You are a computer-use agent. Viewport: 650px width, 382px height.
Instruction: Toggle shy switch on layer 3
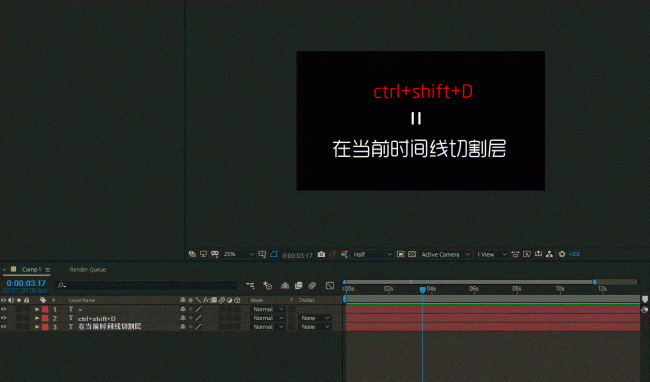pyautogui.click(x=182, y=327)
